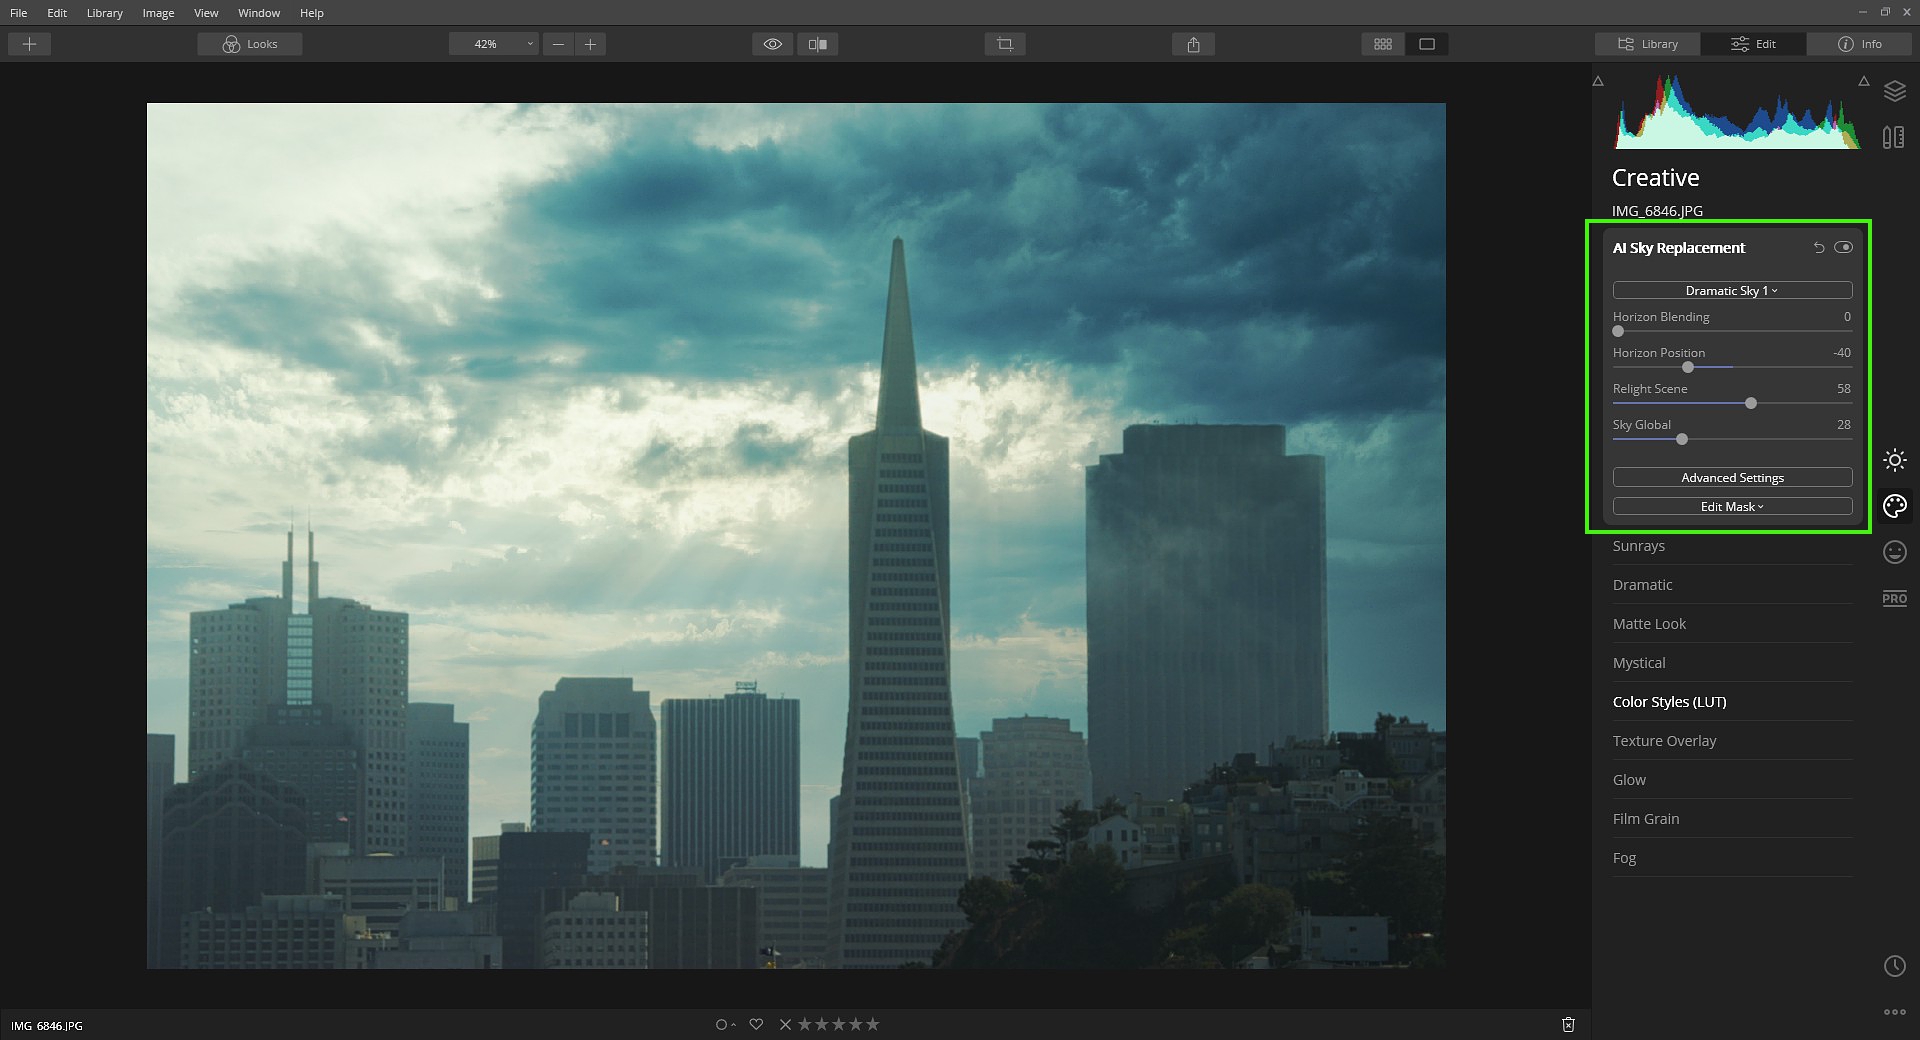The image size is (1920, 1040).
Task: Adjust the Horizon Position slider
Action: (1732, 367)
